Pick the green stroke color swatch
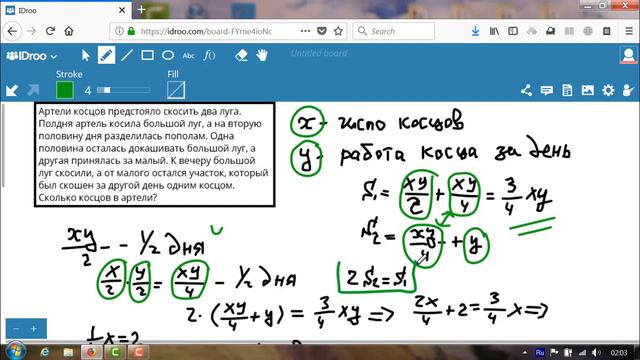Image resolution: width=640 pixels, height=360 pixels. [x=64, y=90]
